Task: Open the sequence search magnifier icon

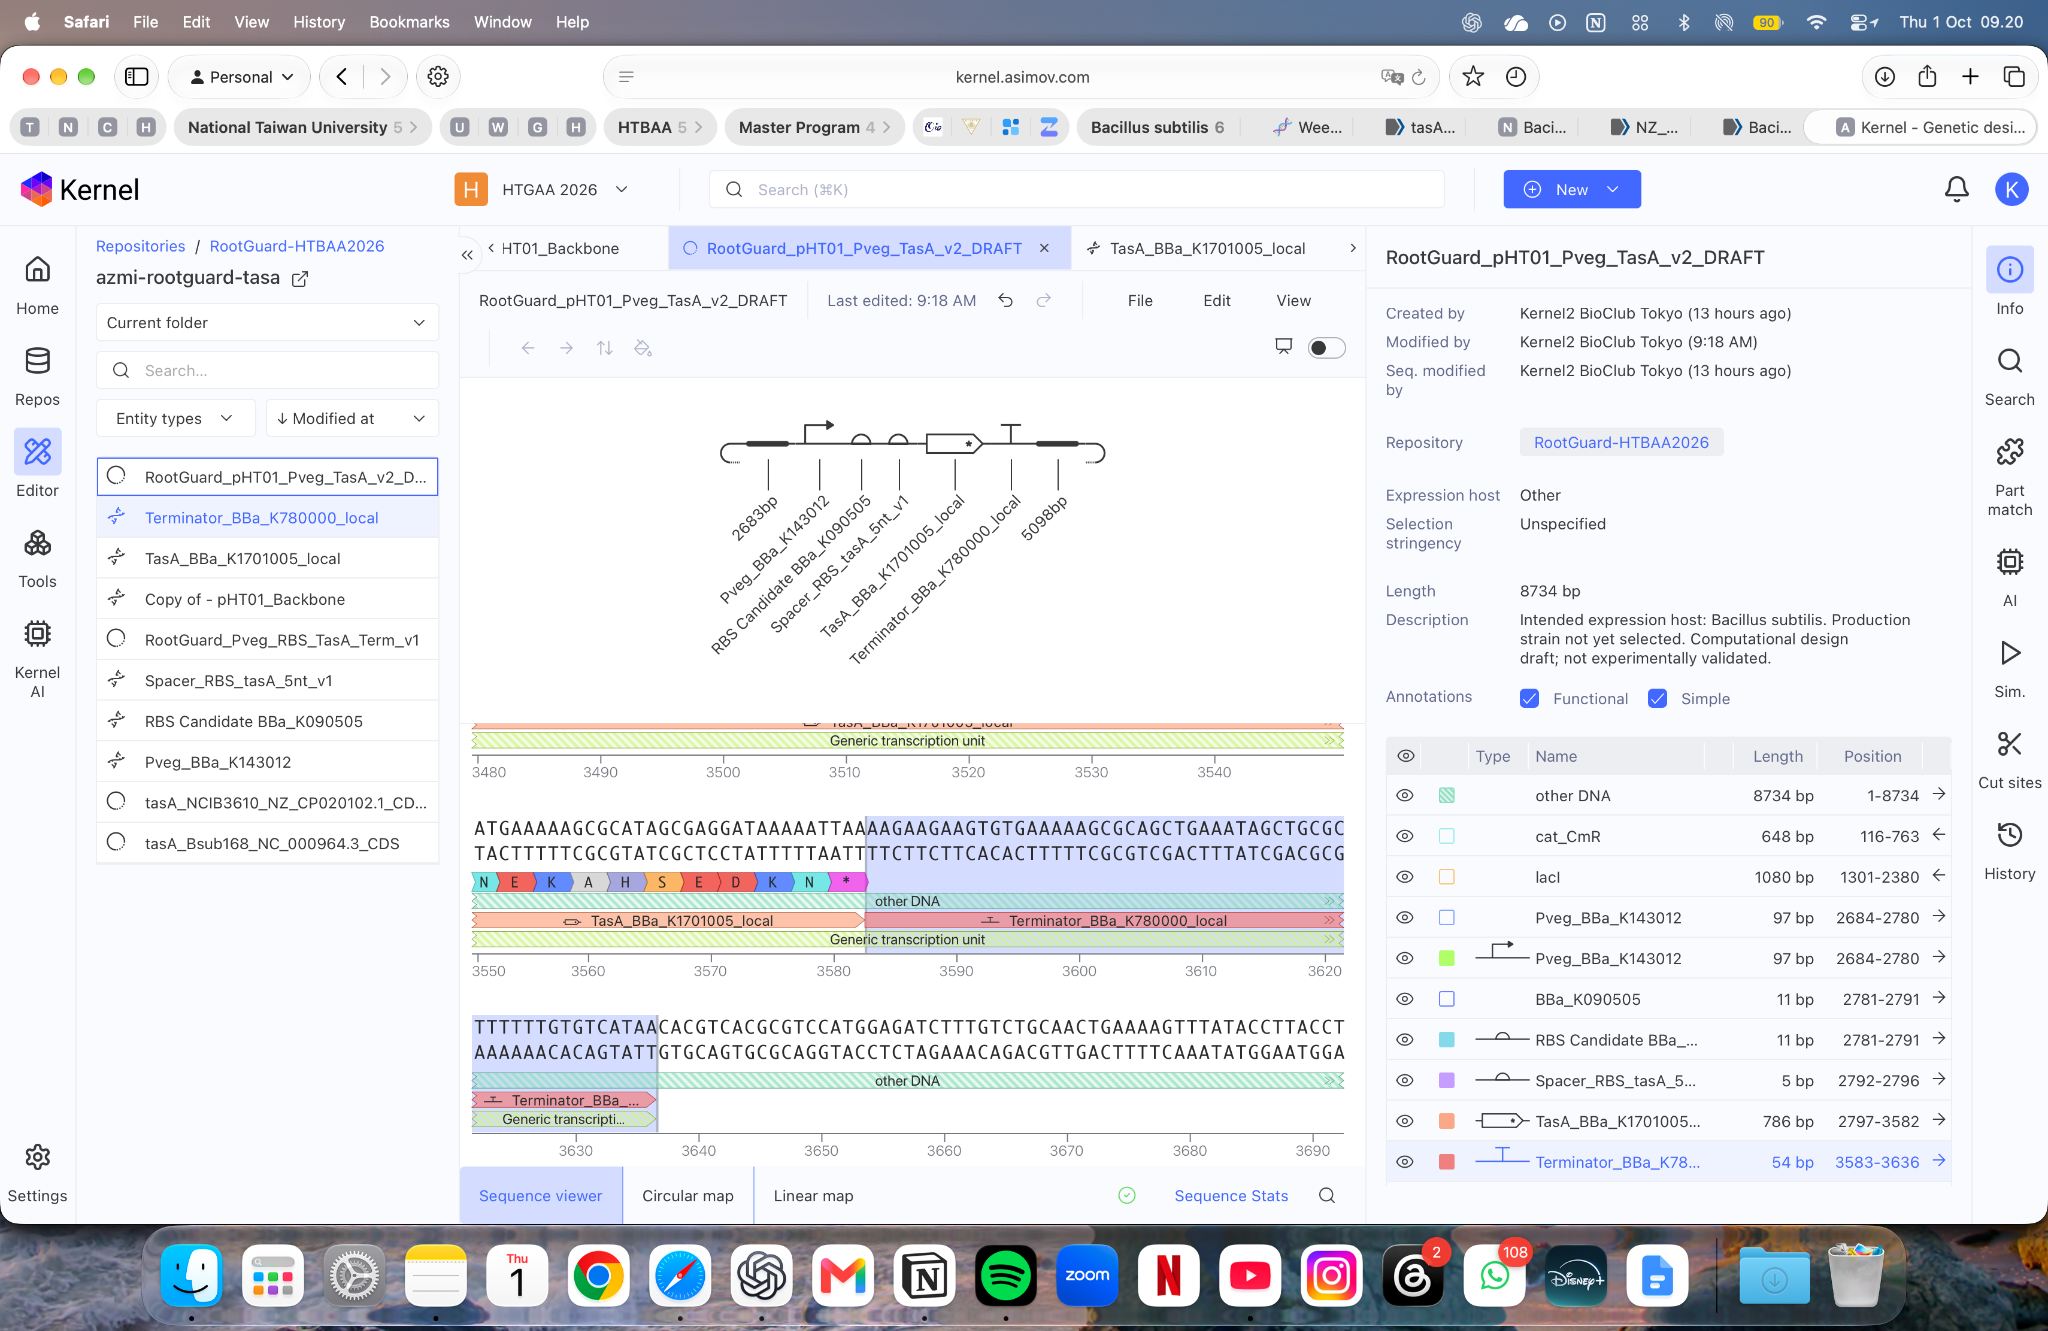Action: (1327, 1195)
